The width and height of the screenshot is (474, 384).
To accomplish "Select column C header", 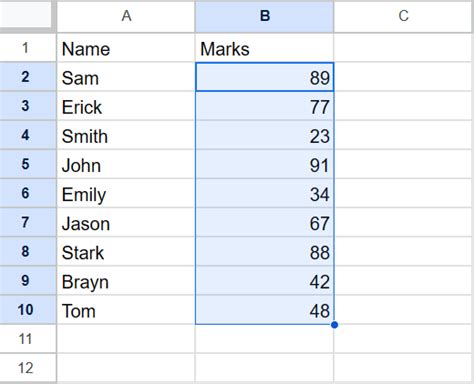I will pos(404,16).
